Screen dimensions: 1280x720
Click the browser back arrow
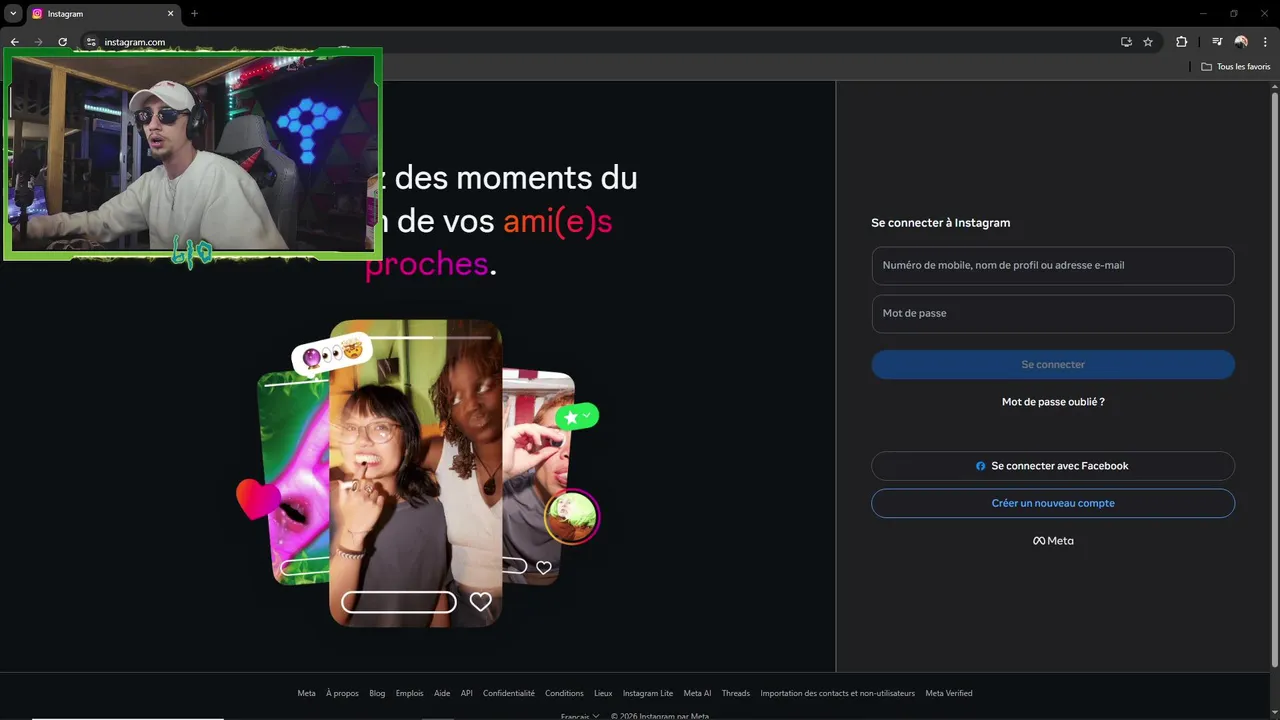(x=14, y=42)
